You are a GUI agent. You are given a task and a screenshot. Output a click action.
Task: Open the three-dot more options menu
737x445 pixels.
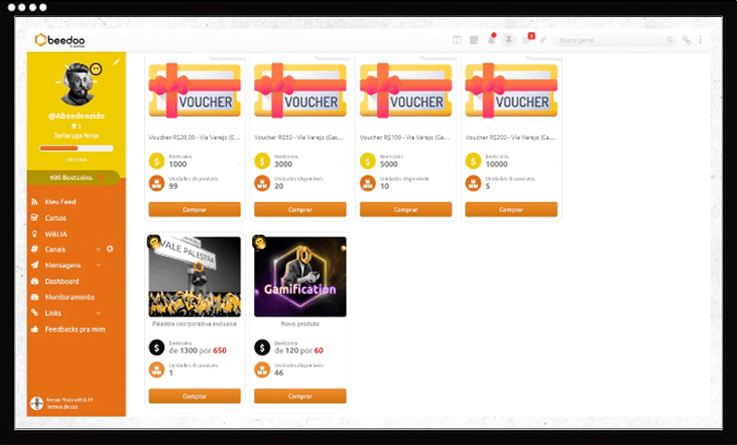[x=700, y=40]
